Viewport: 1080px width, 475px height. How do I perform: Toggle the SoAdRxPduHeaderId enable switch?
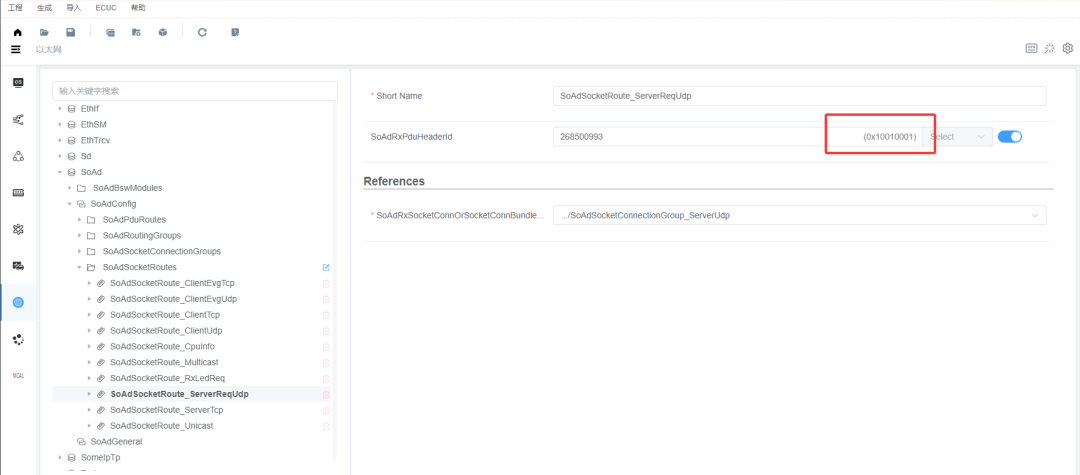coord(1010,136)
